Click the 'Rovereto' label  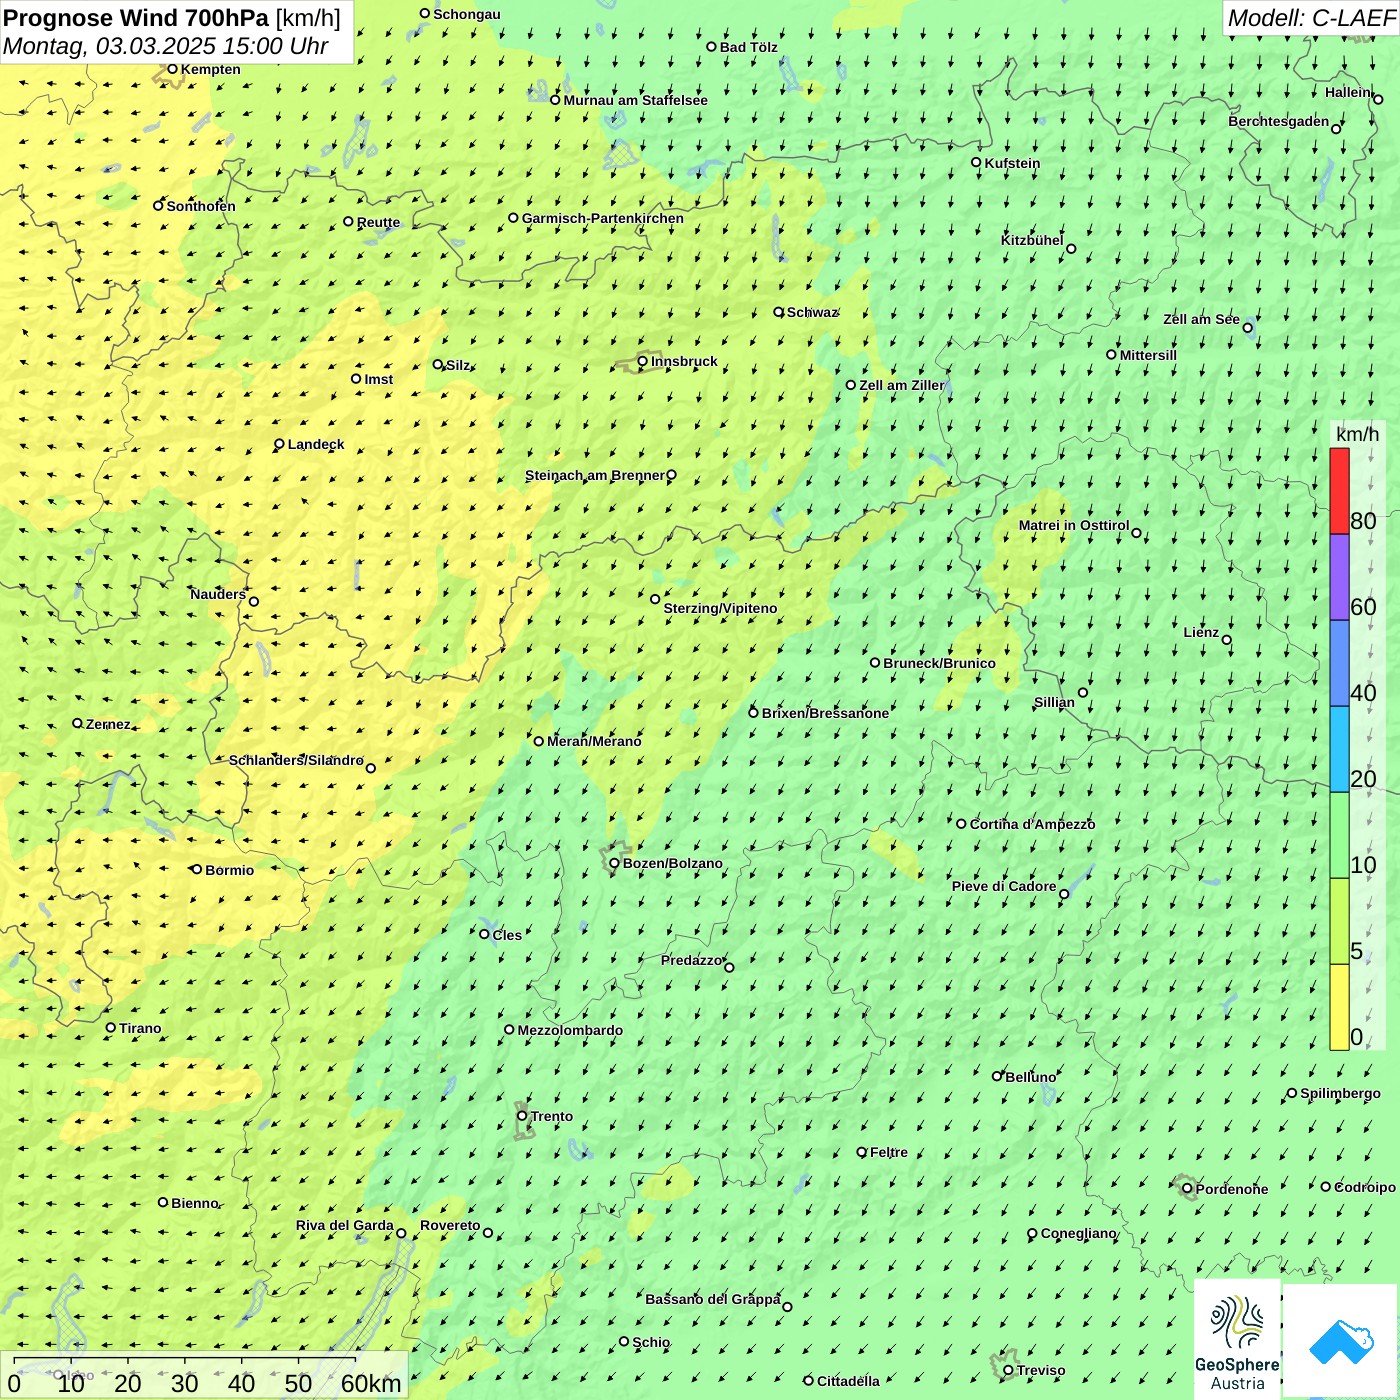450,1225
